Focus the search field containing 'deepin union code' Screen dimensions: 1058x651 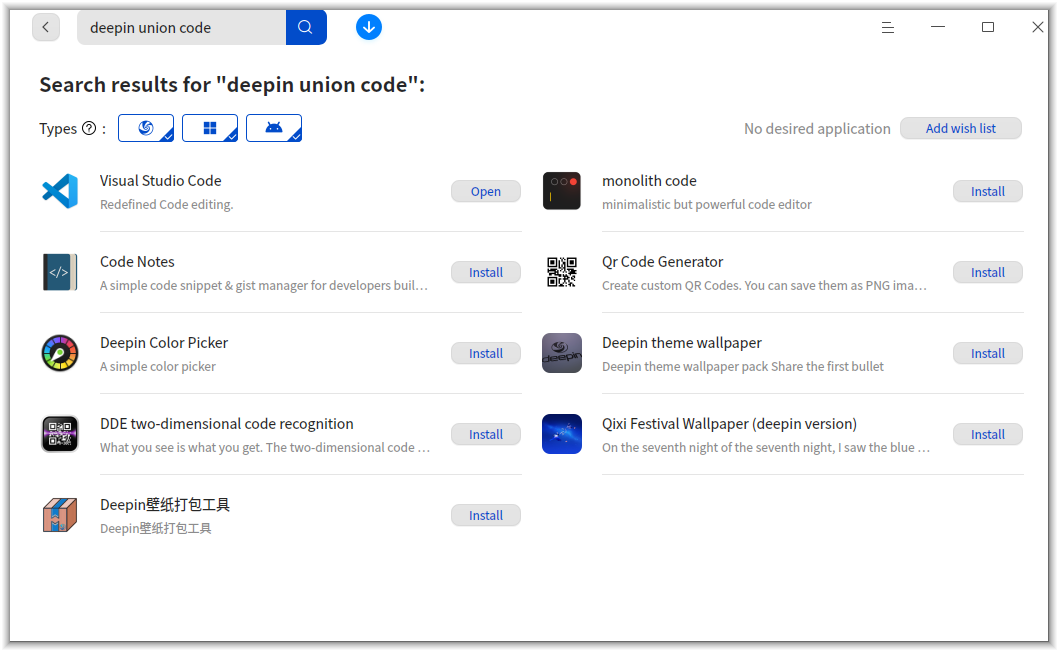tap(182, 27)
